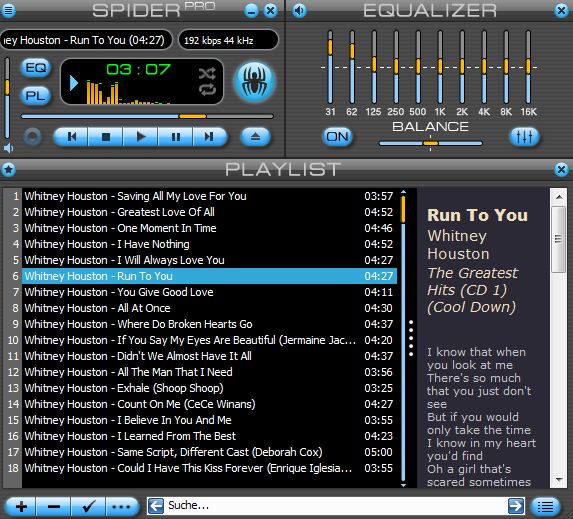This screenshot has height=519, width=573.
Task: Pause the playing track
Action: 176,137
